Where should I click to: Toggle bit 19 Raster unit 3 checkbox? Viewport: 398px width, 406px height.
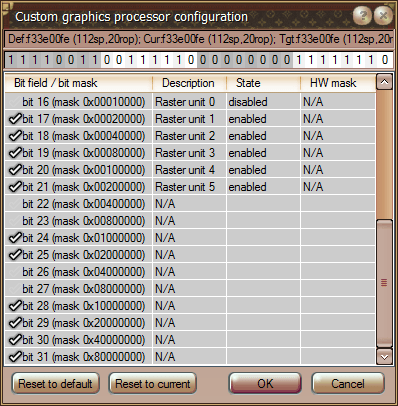click(15, 153)
